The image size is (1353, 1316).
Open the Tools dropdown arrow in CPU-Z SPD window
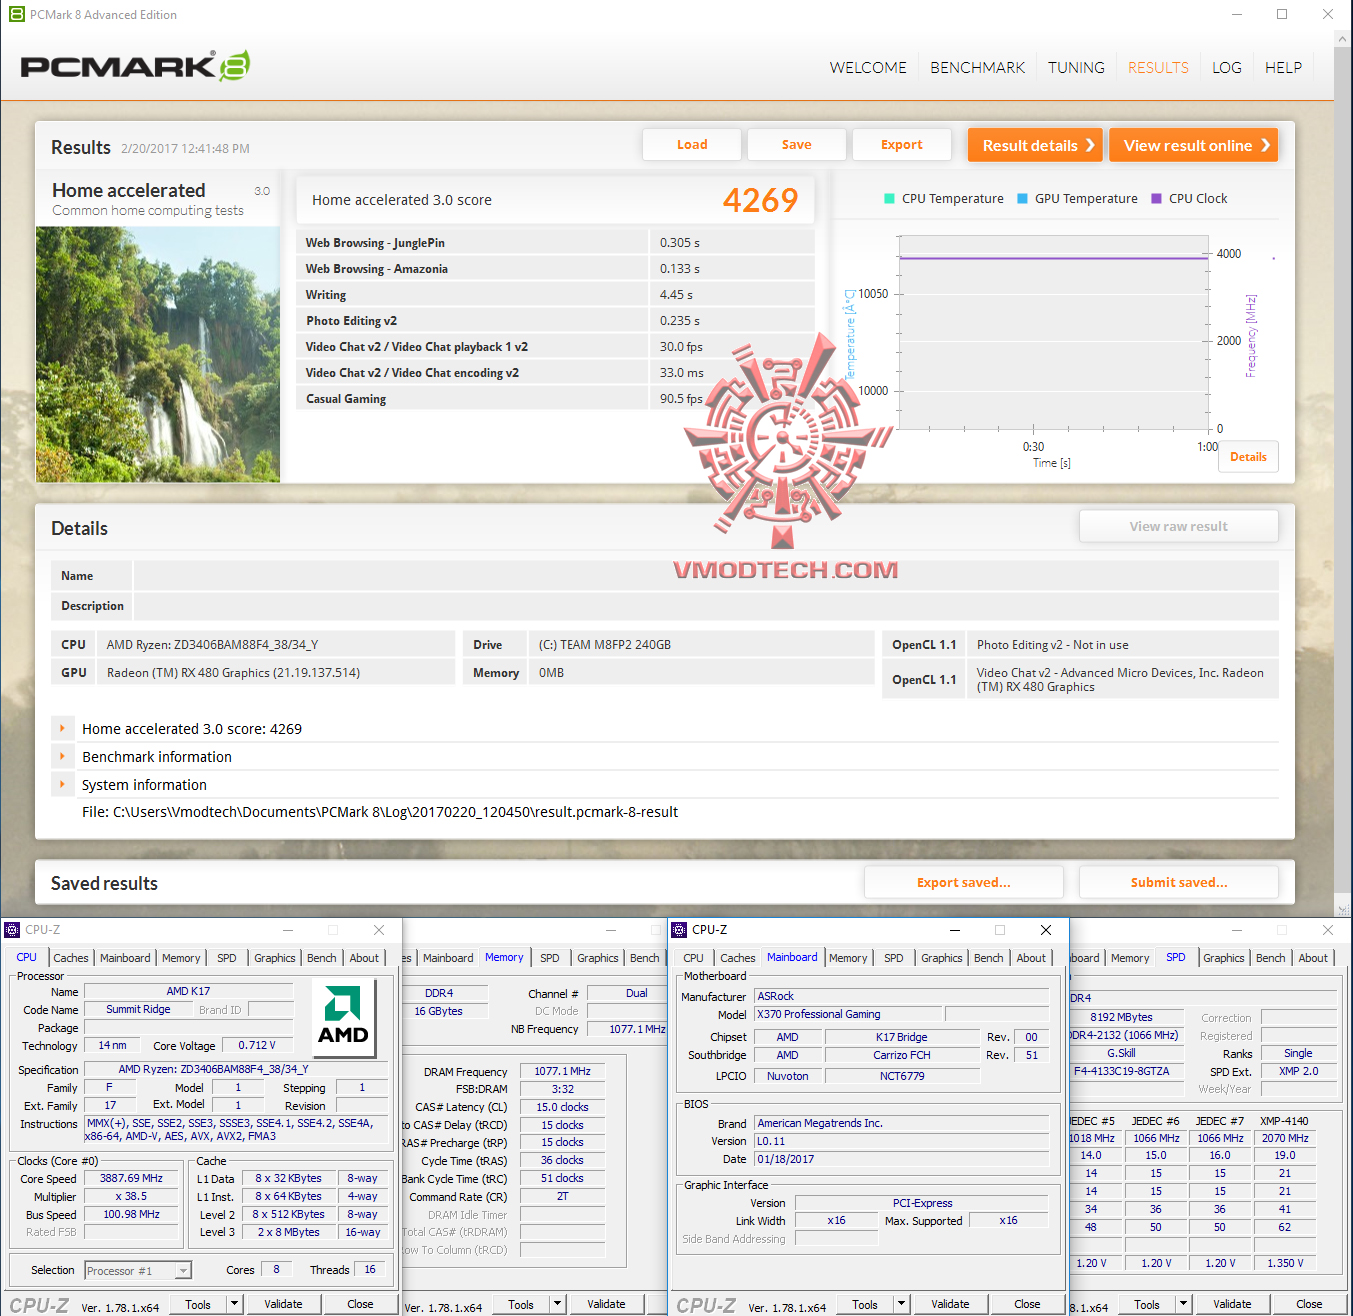pos(1183,1304)
